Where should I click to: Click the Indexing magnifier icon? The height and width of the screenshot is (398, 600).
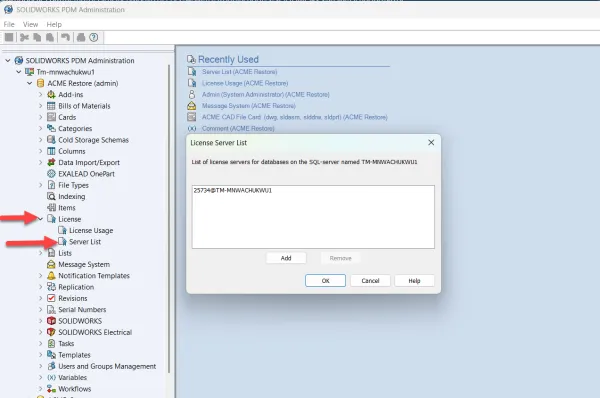[51, 196]
